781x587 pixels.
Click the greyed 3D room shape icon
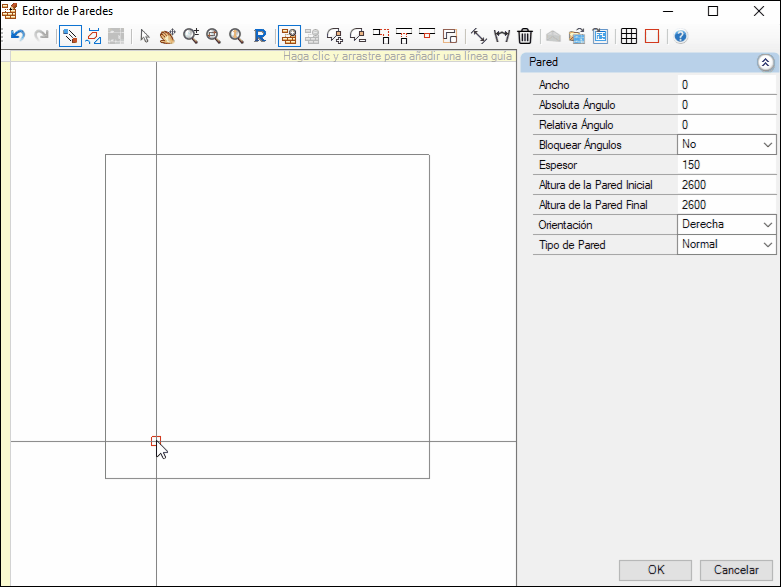click(x=553, y=36)
